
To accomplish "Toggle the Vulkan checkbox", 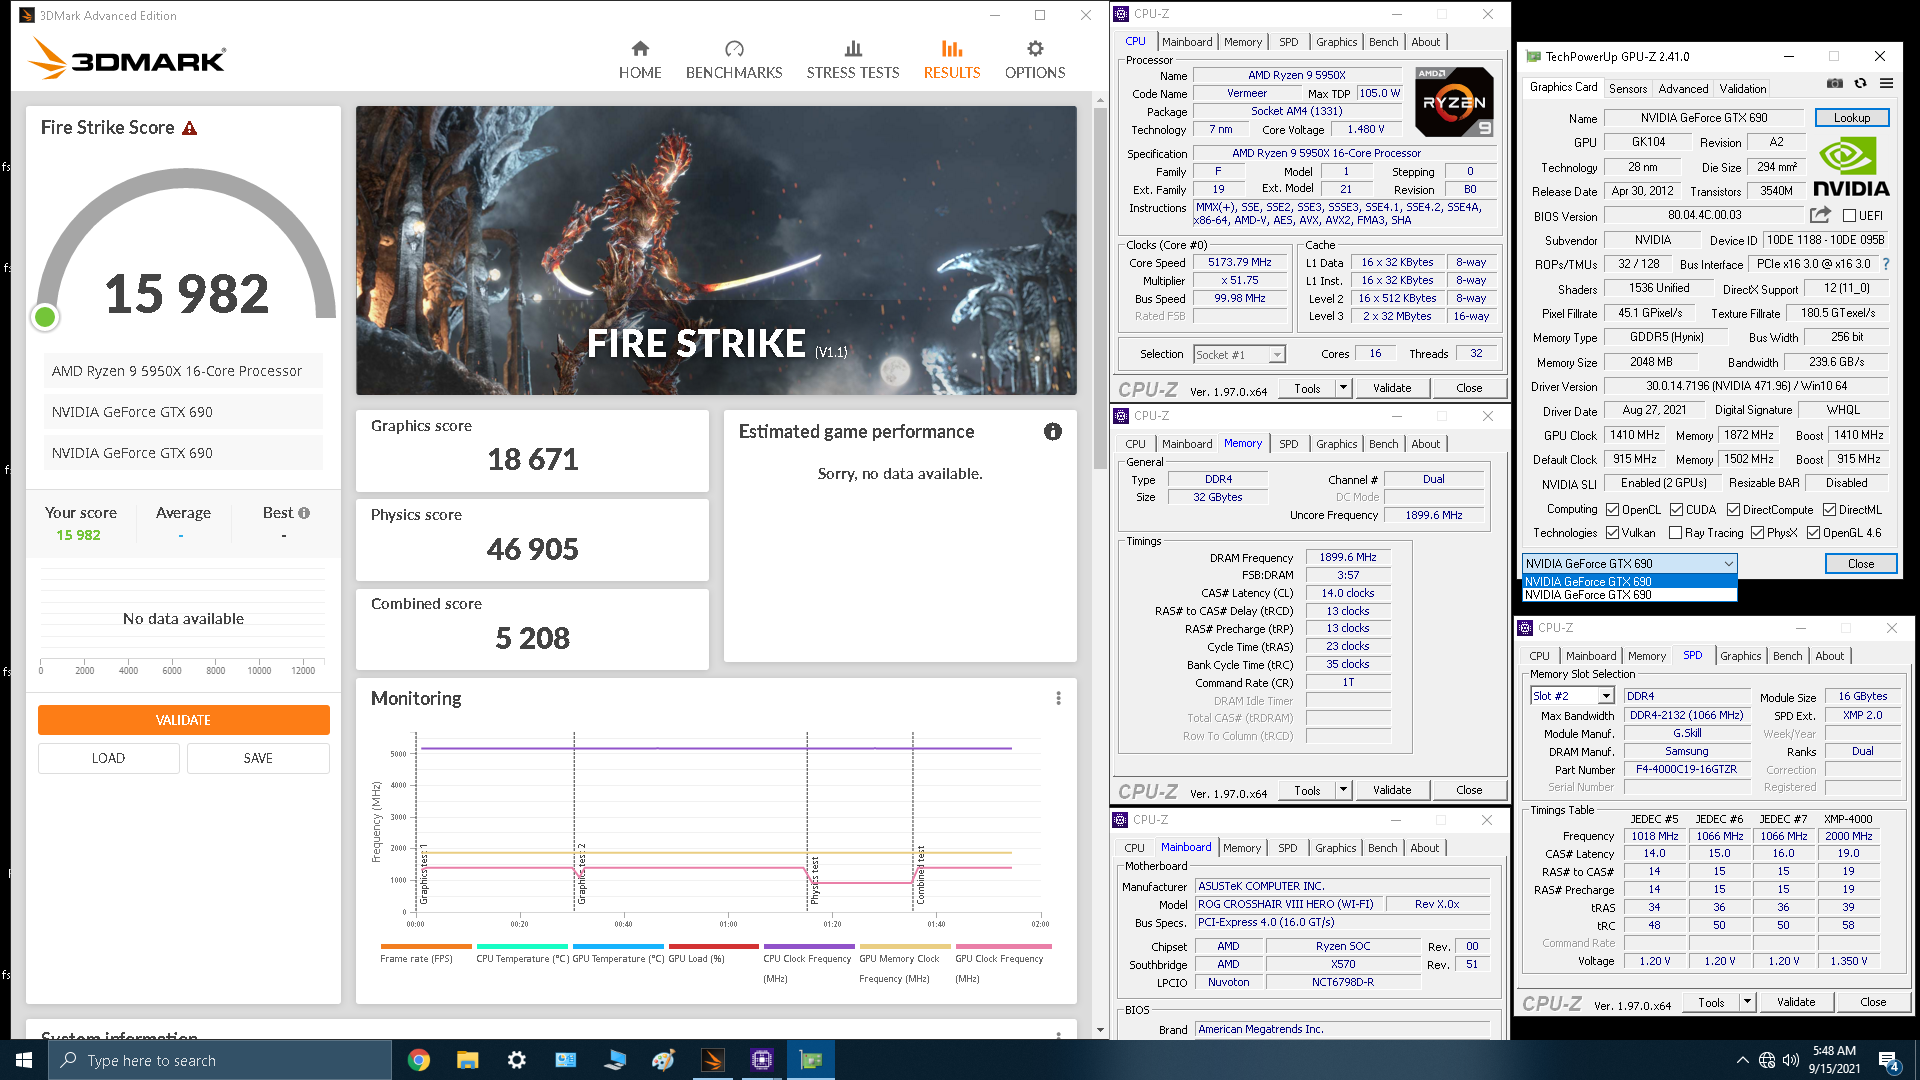I will (1612, 533).
